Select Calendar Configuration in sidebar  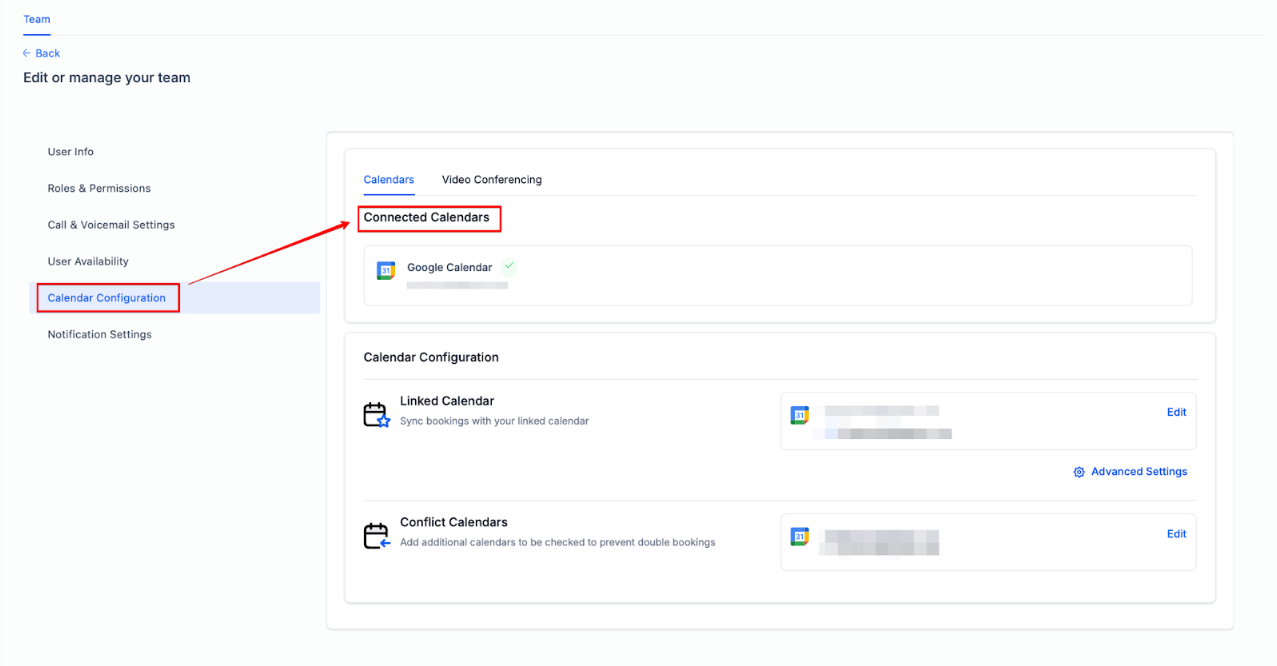click(x=107, y=298)
